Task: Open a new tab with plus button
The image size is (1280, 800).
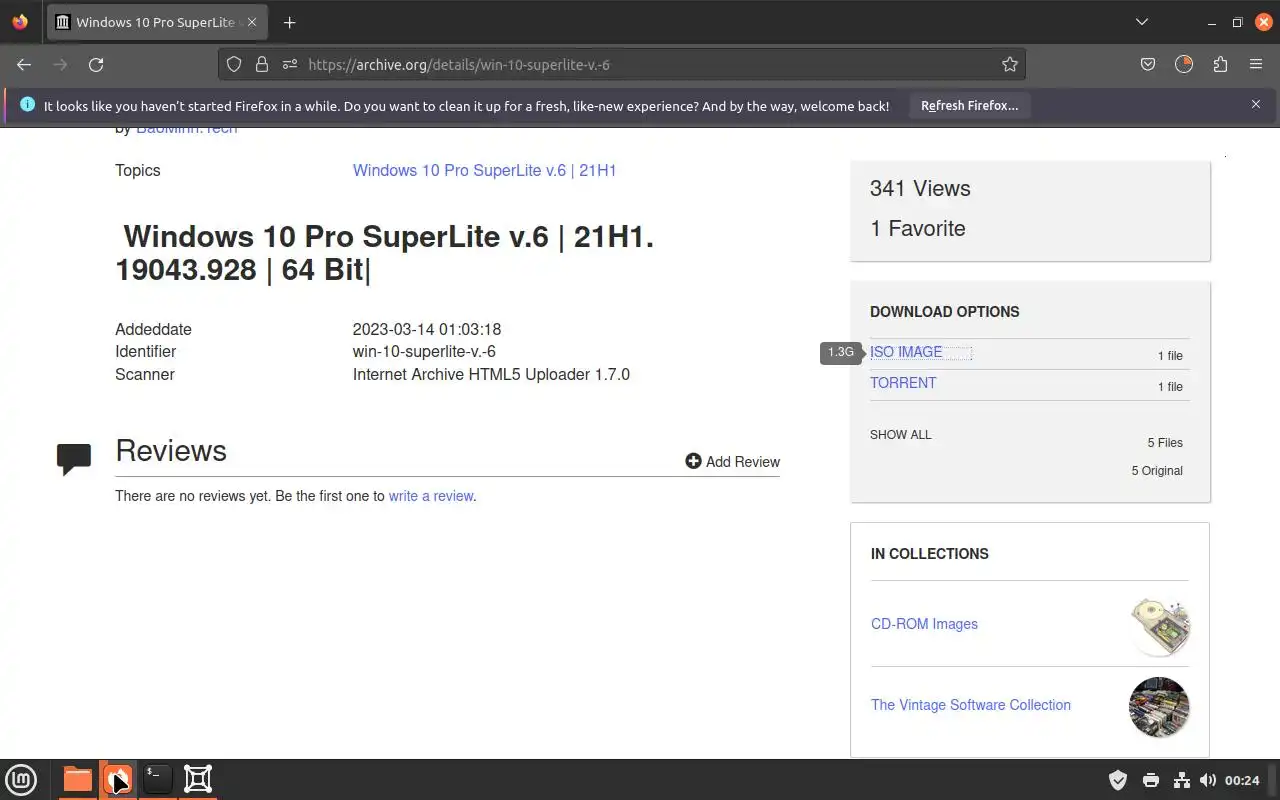Action: pyautogui.click(x=289, y=22)
